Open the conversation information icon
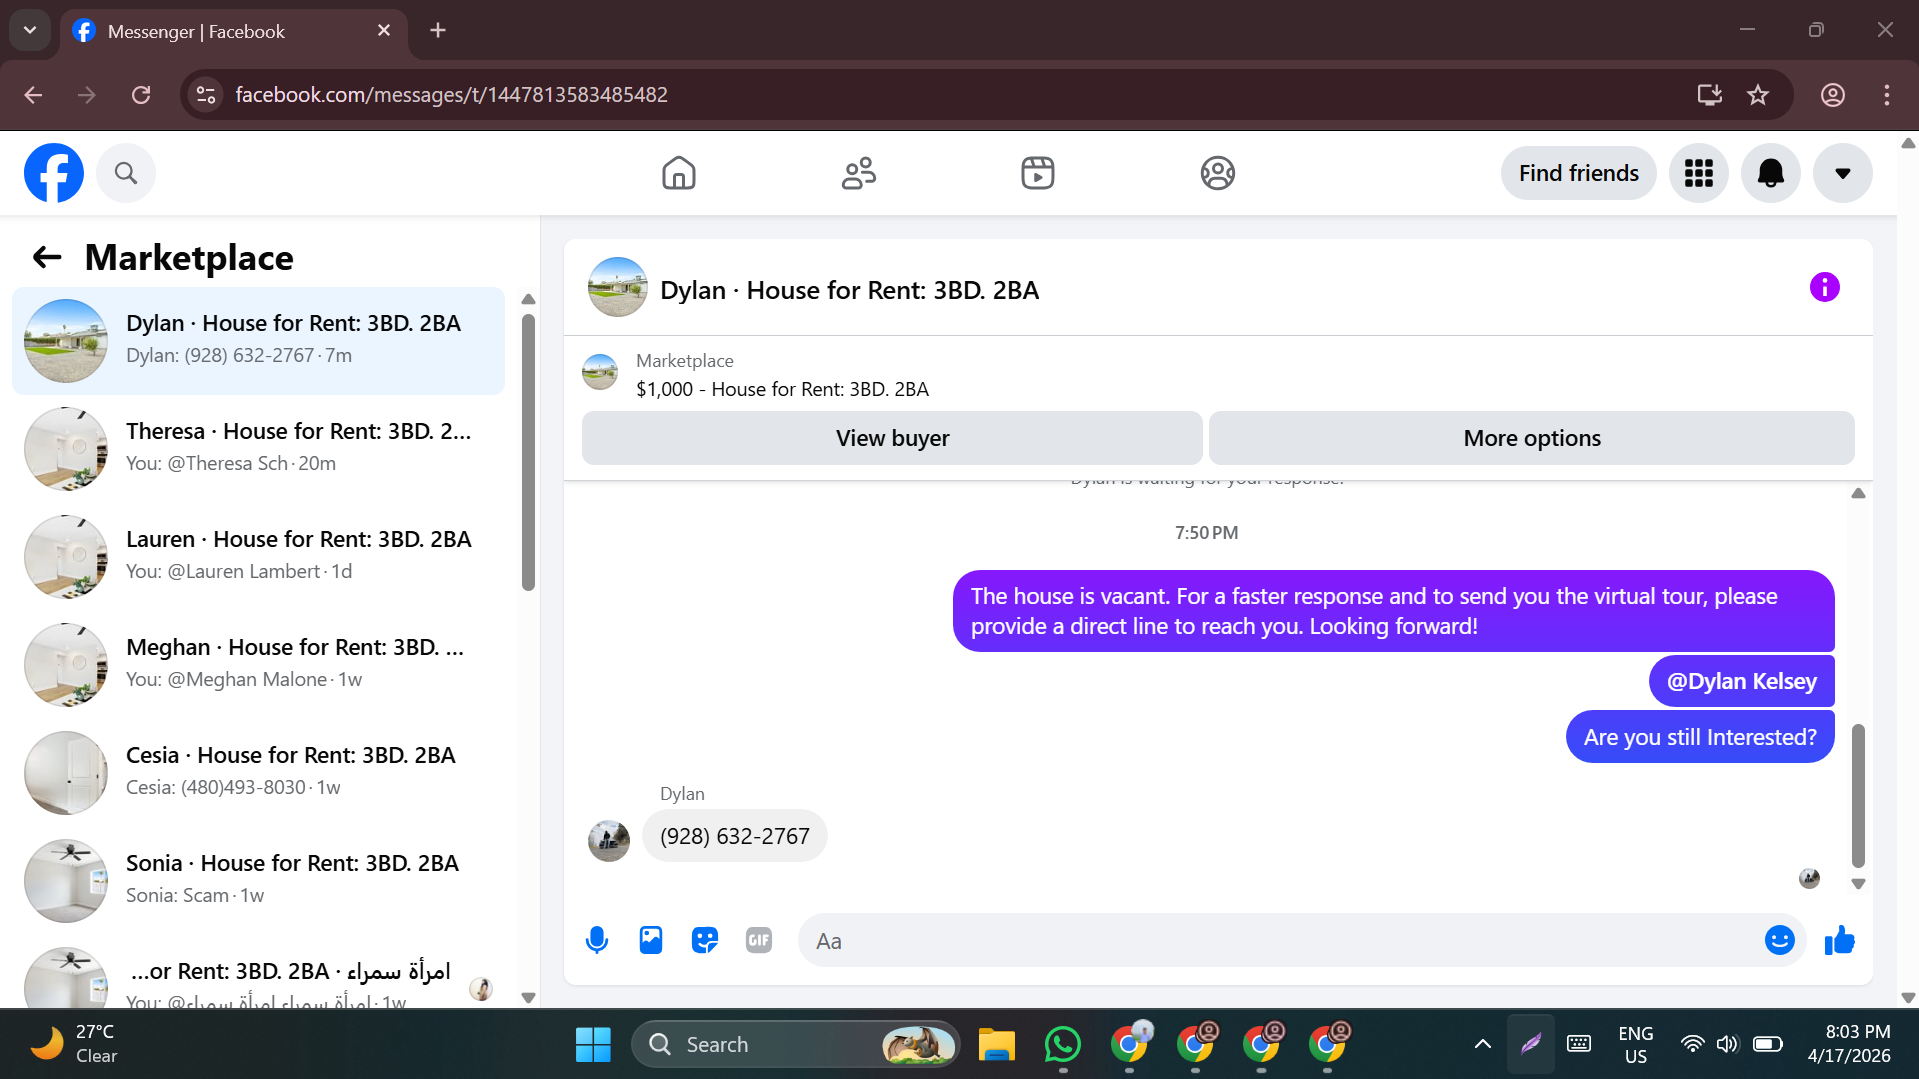 1824,288
